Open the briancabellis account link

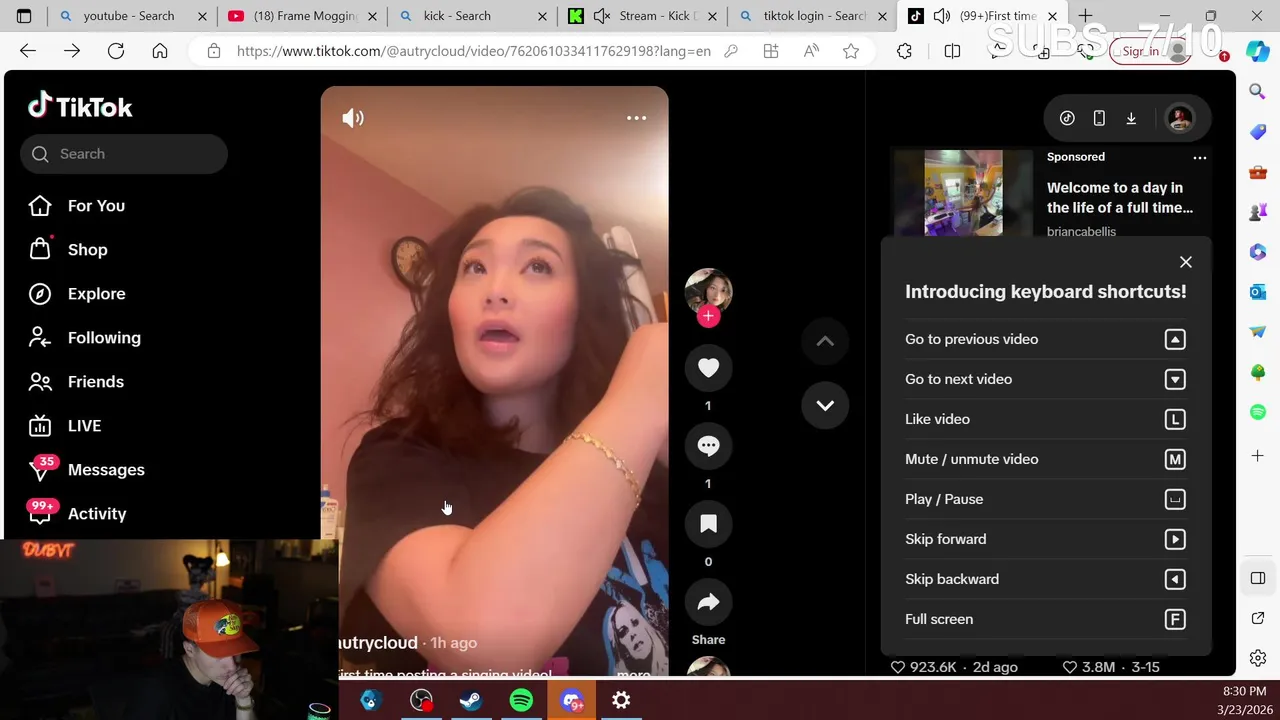(1081, 231)
